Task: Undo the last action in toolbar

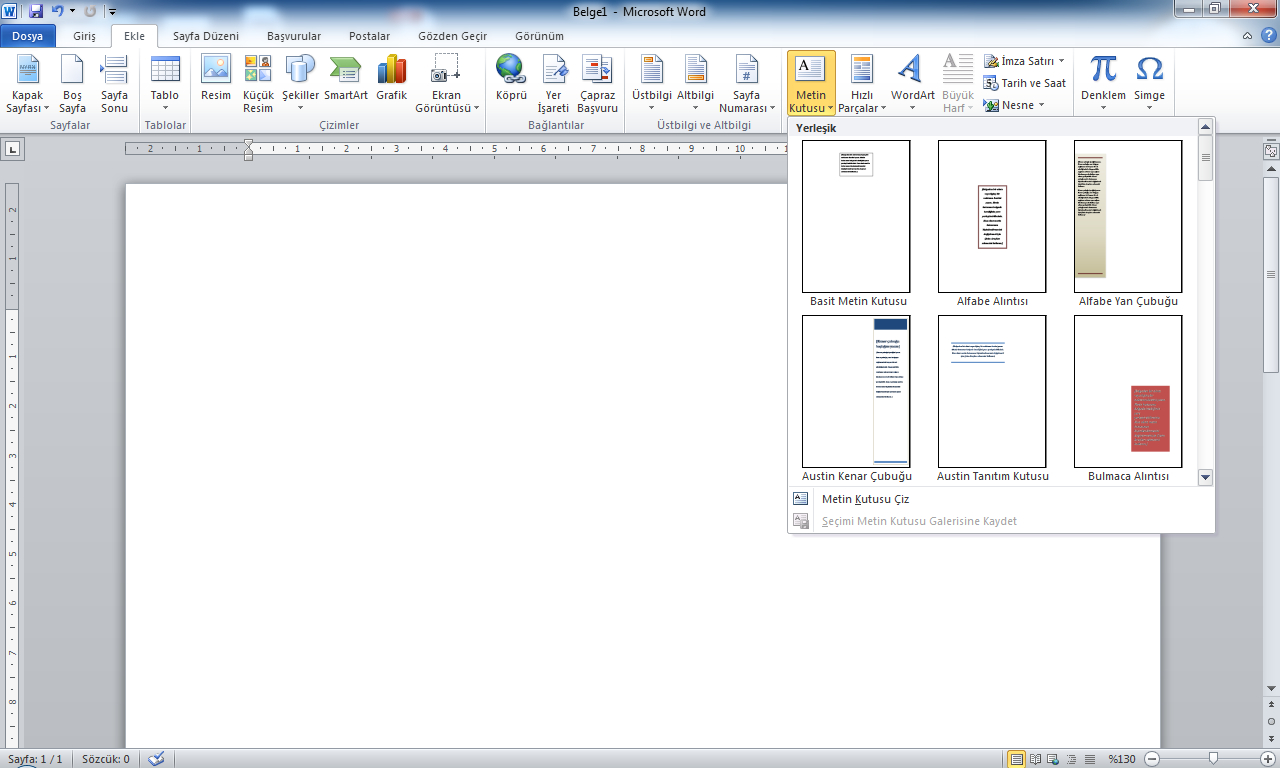Action: pos(58,11)
